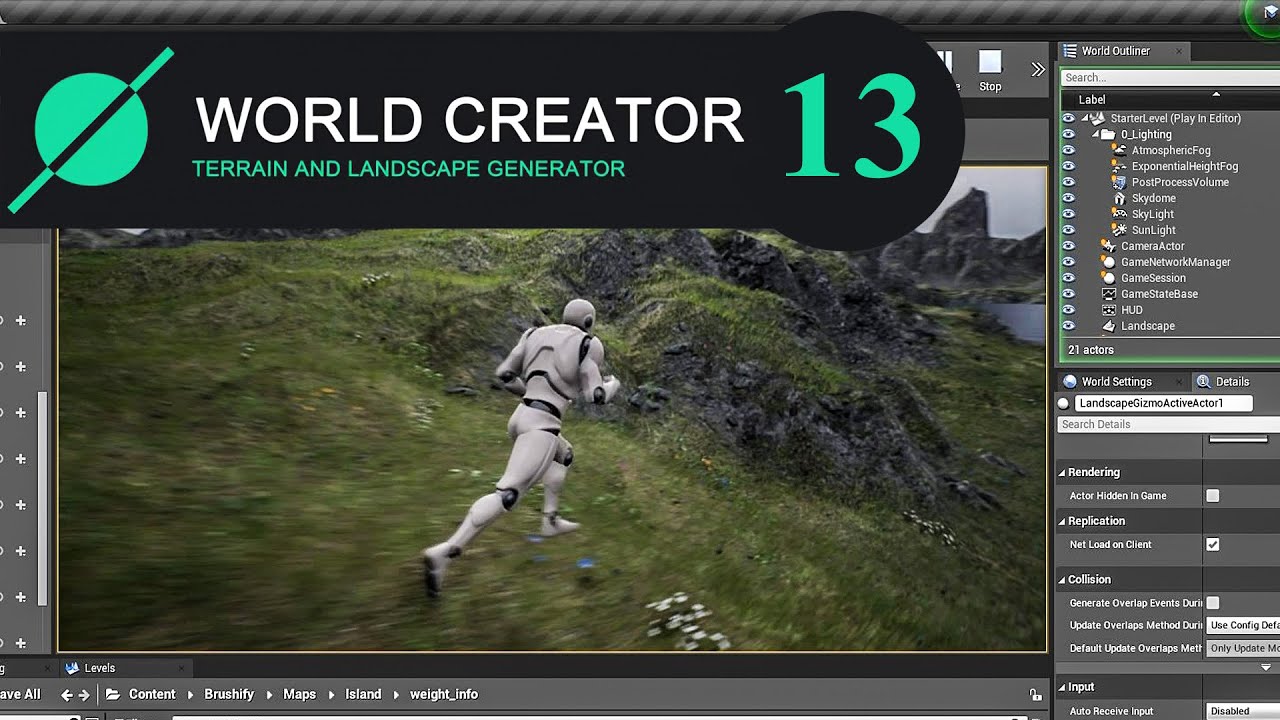Screen dimensions: 1280x720
Task: Select the AtmosphericFog actor icon
Action: pyautogui.click(x=1120, y=150)
